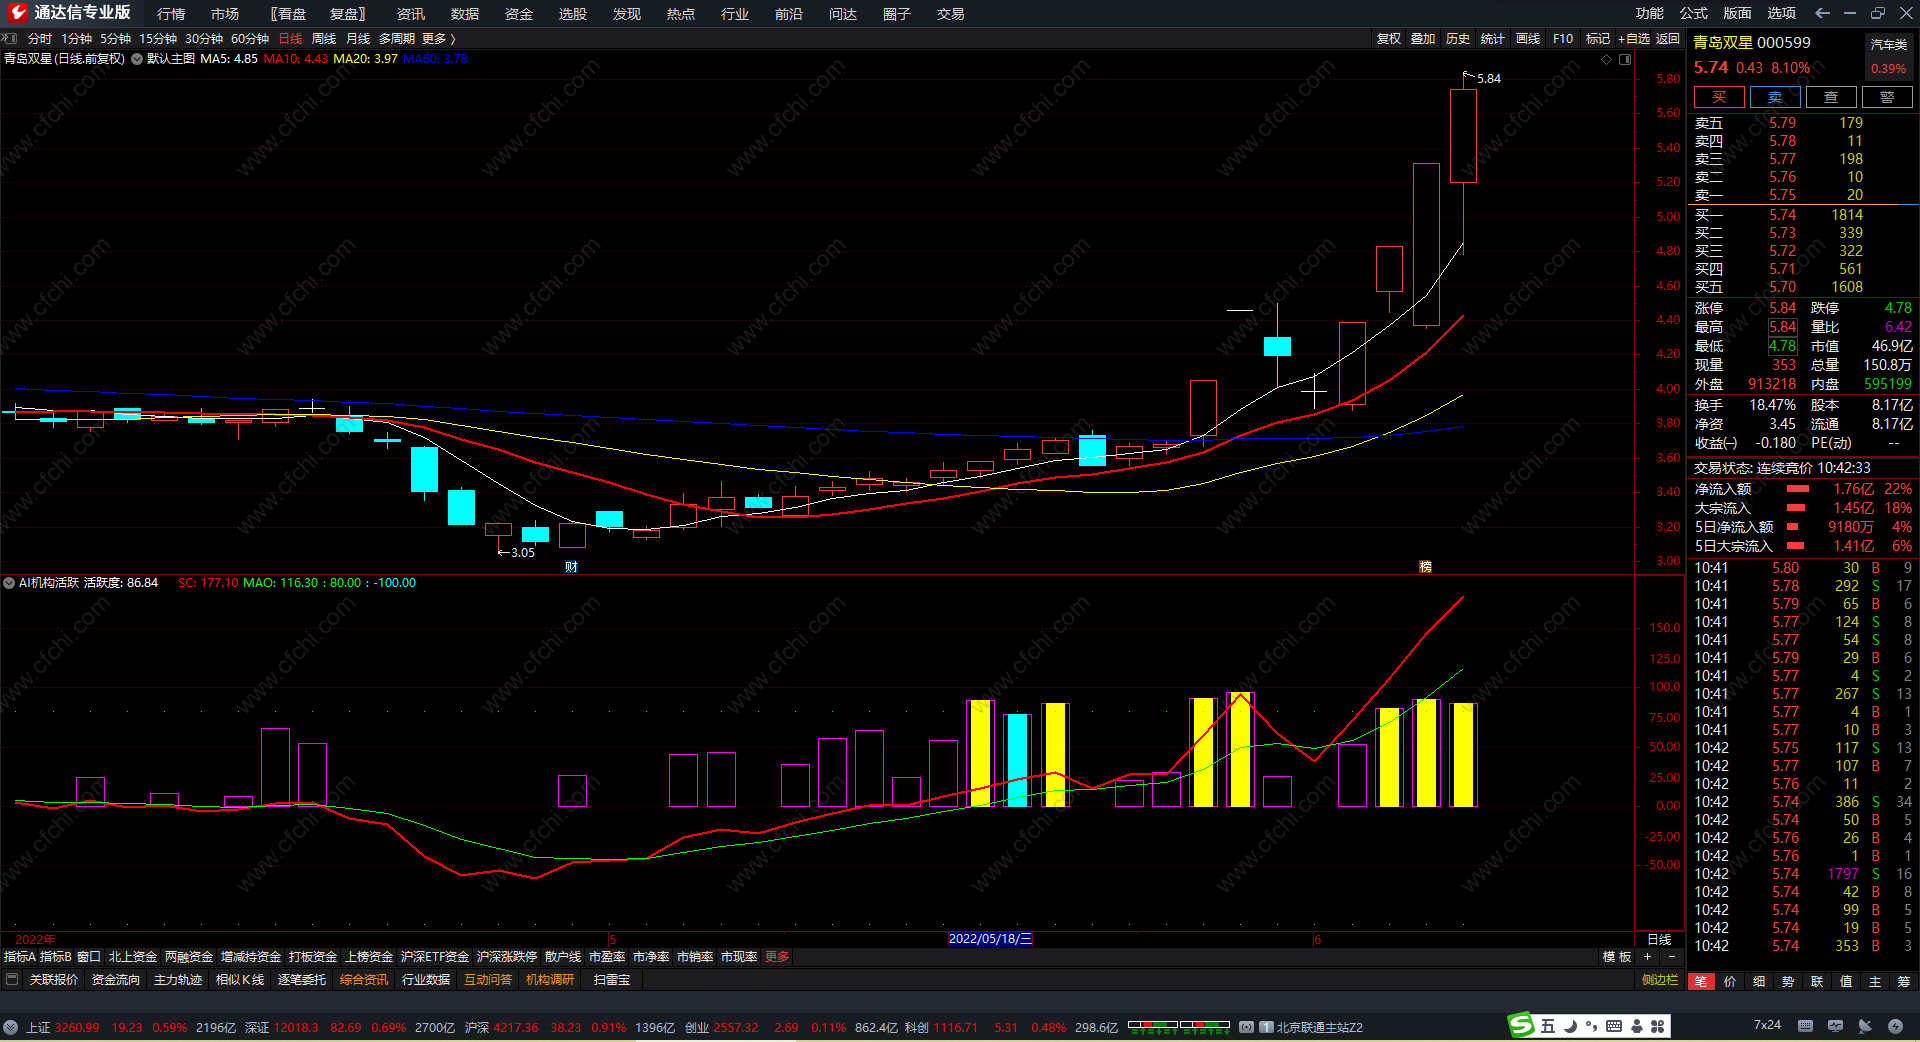1920x1042 pixels.
Task: Zoom in with the plus button
Action: 1647,957
